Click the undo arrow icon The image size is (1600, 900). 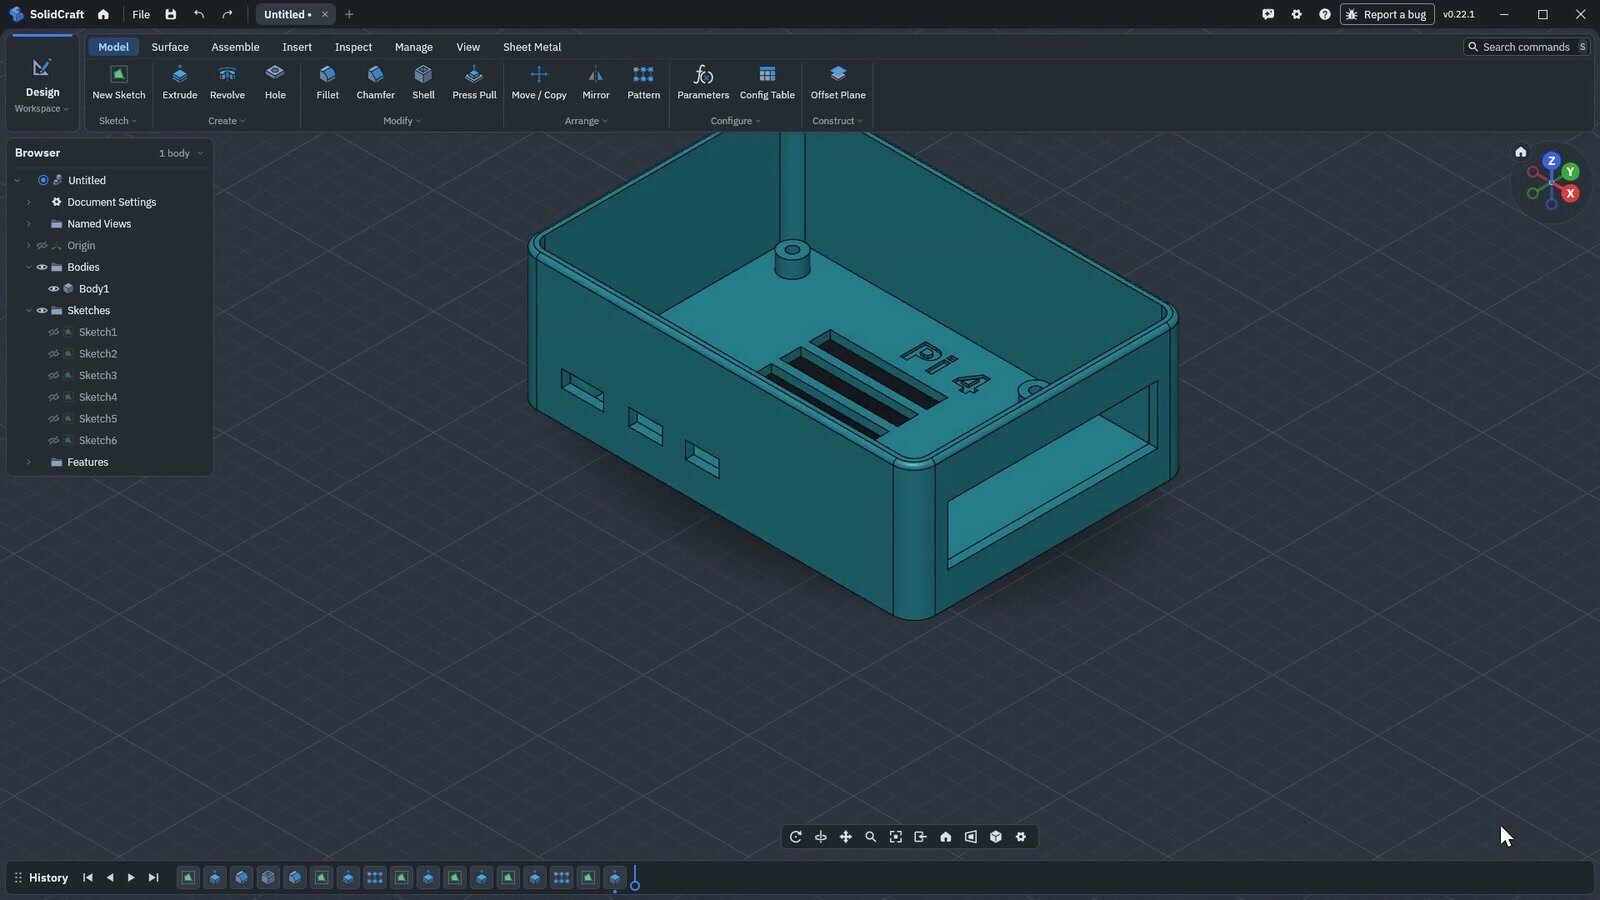click(x=199, y=14)
